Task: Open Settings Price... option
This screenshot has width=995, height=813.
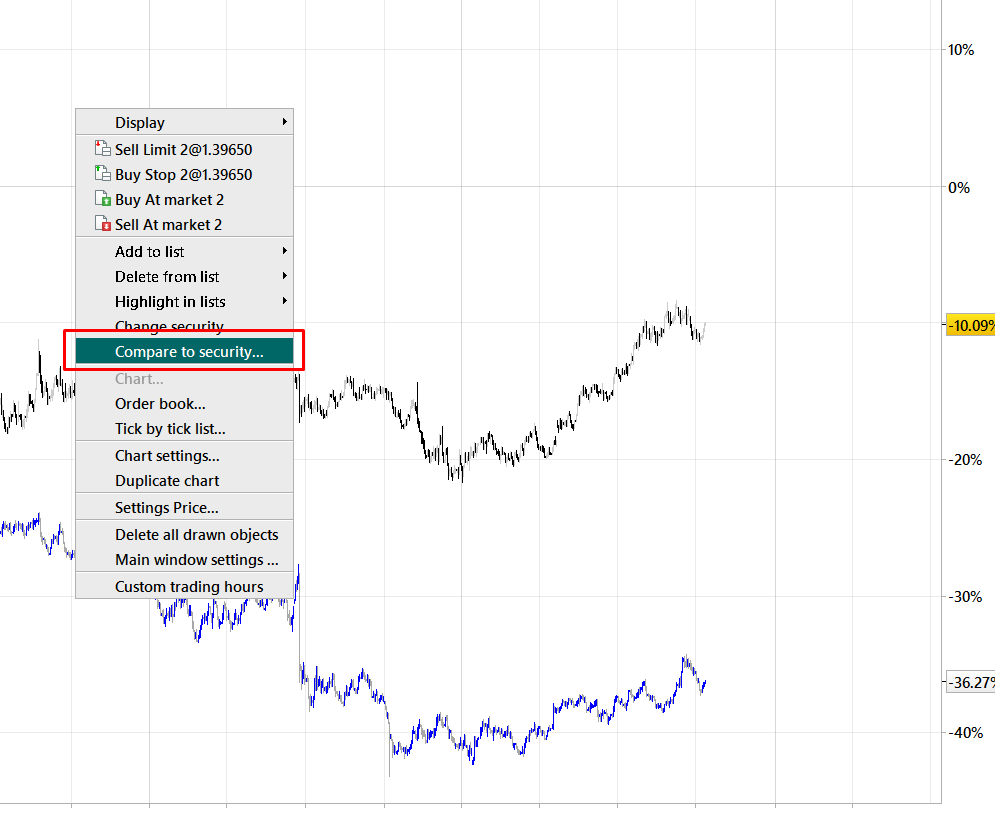Action: tap(166, 507)
